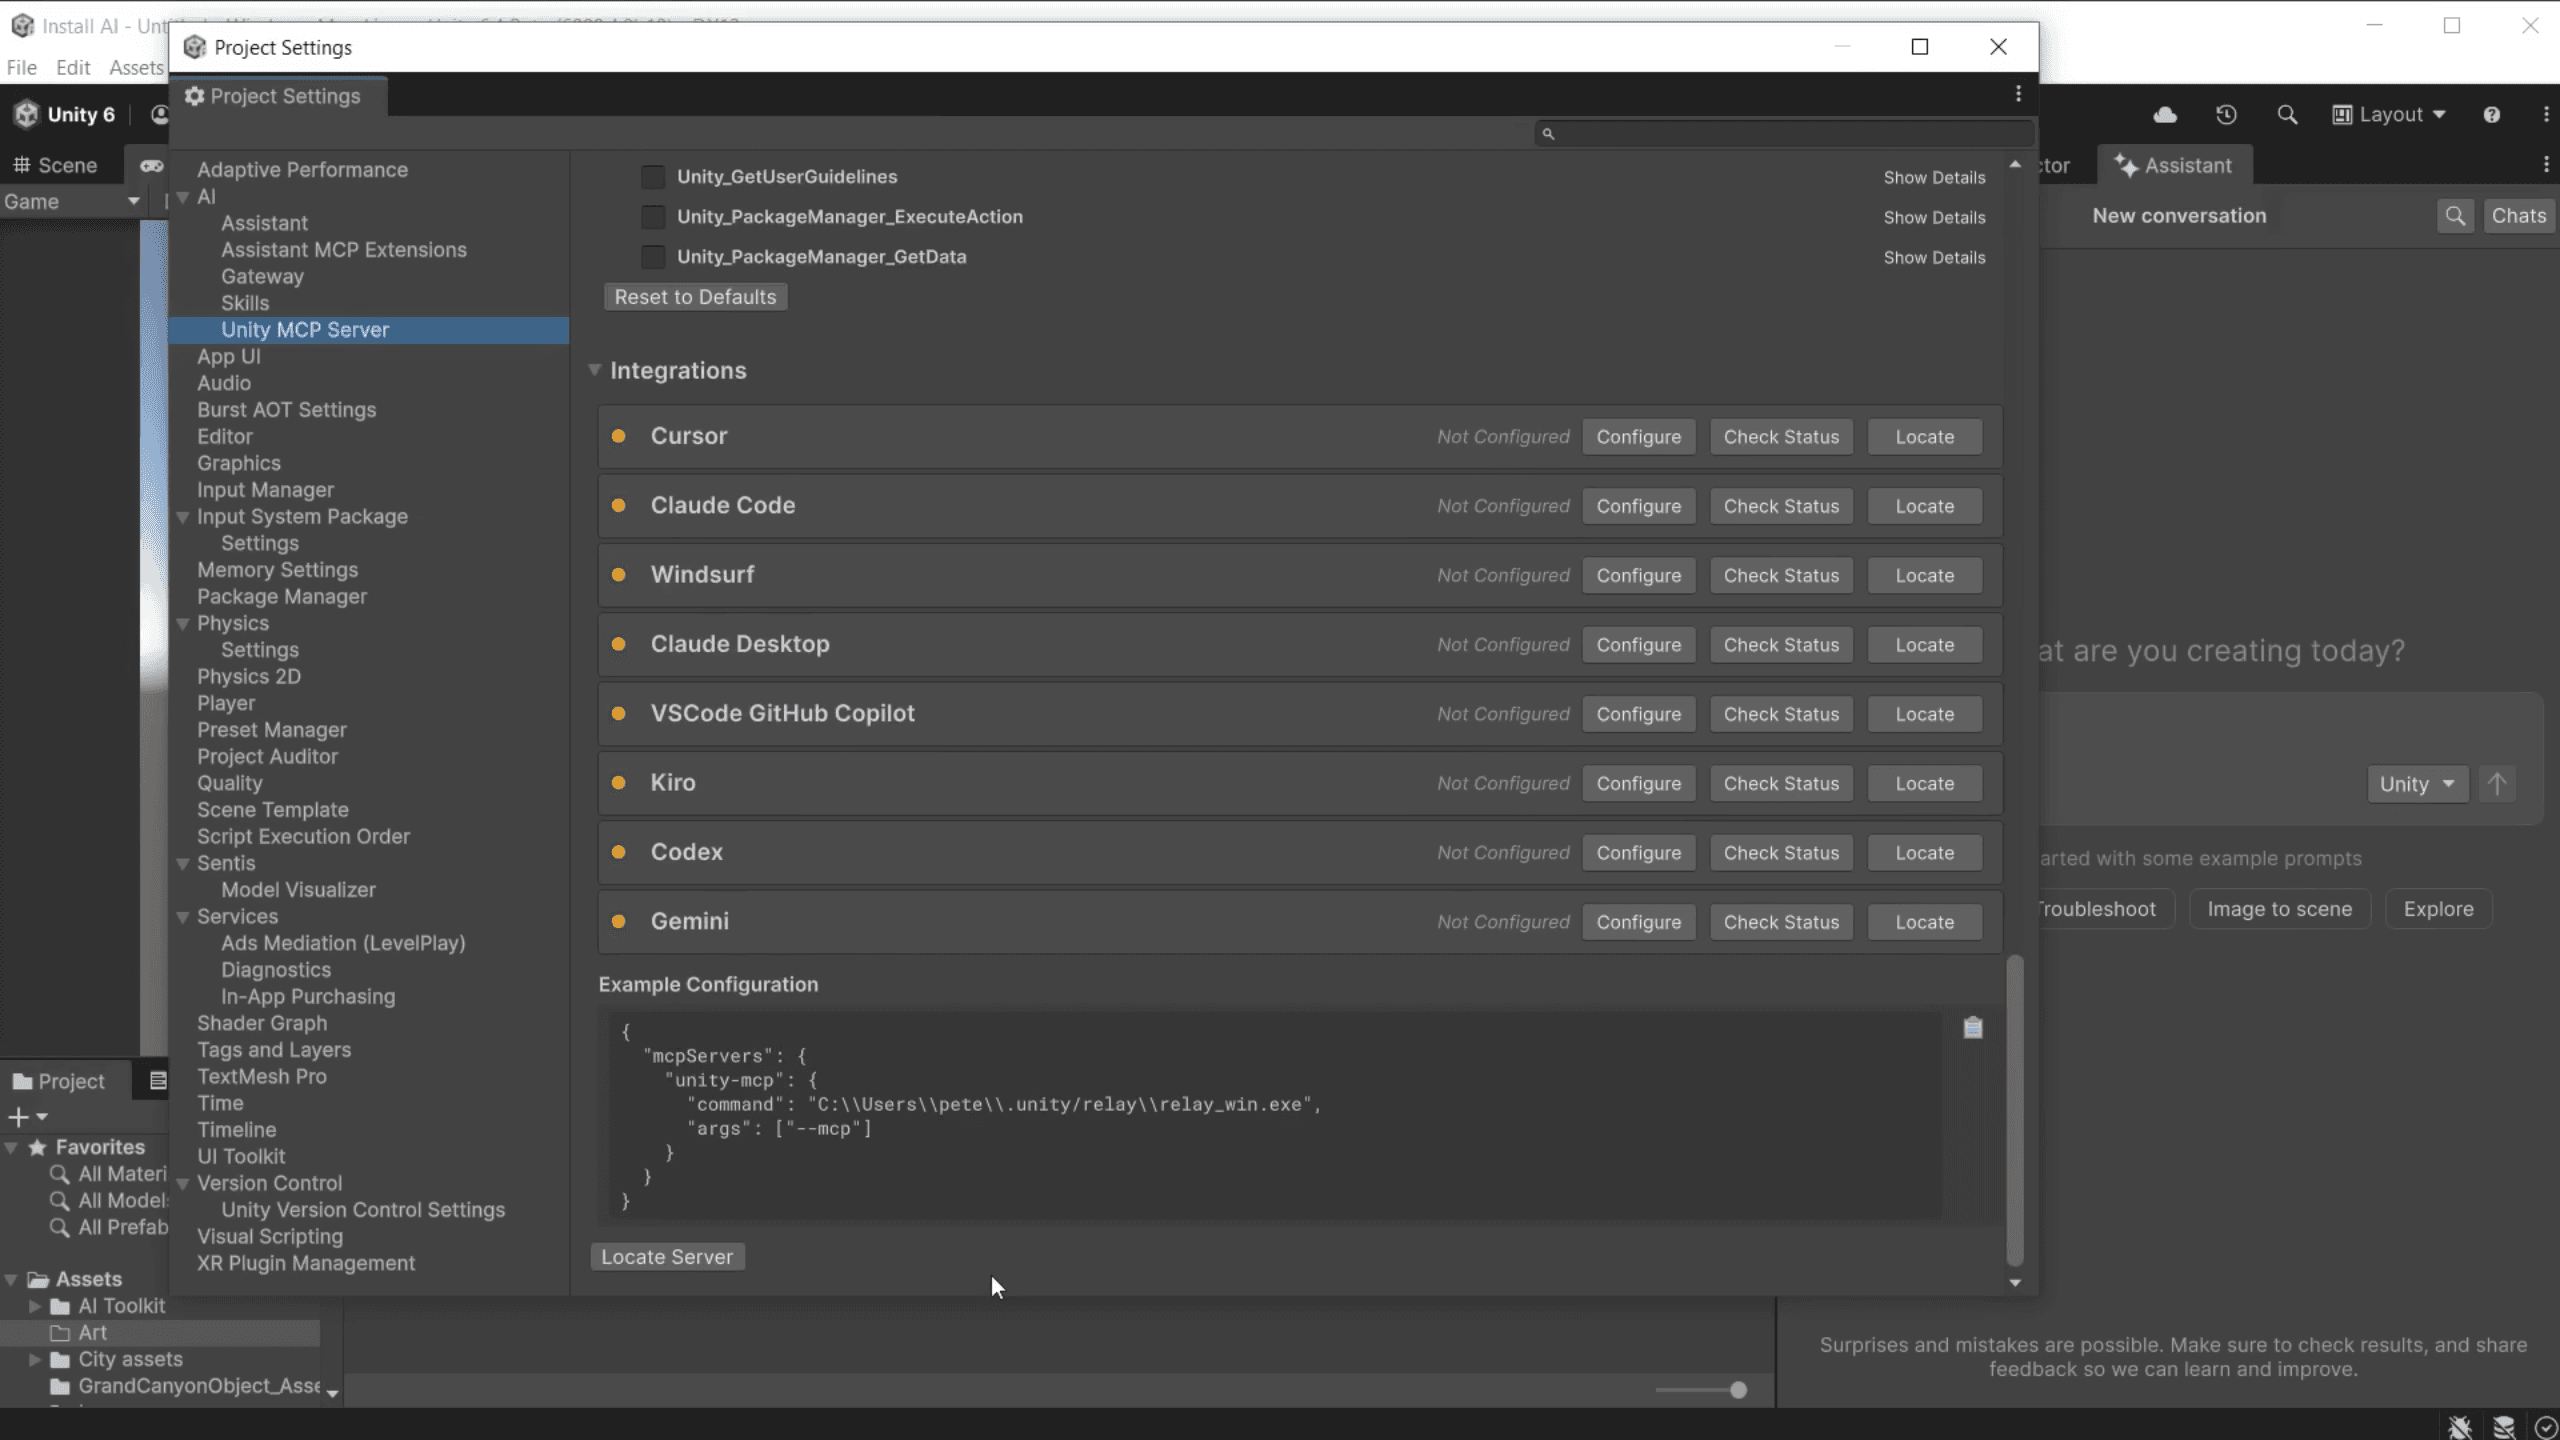Collapse the Sentis group

(x=183, y=864)
